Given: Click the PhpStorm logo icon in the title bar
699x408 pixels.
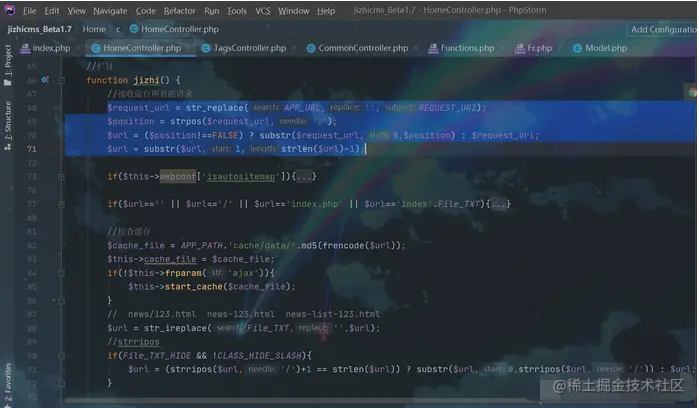Looking at the screenshot, I should coord(9,10).
